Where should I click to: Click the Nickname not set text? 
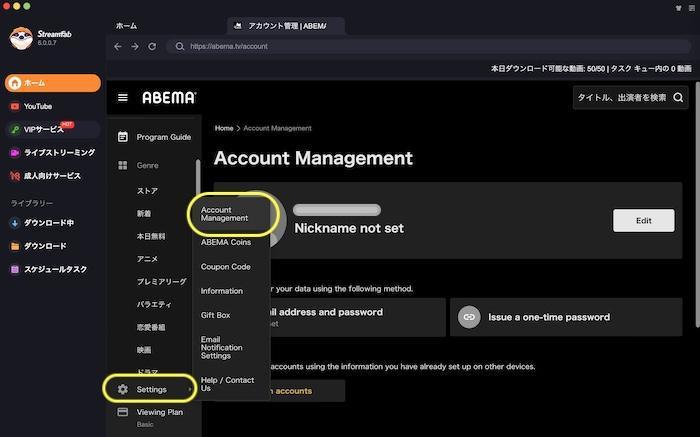tap(349, 228)
